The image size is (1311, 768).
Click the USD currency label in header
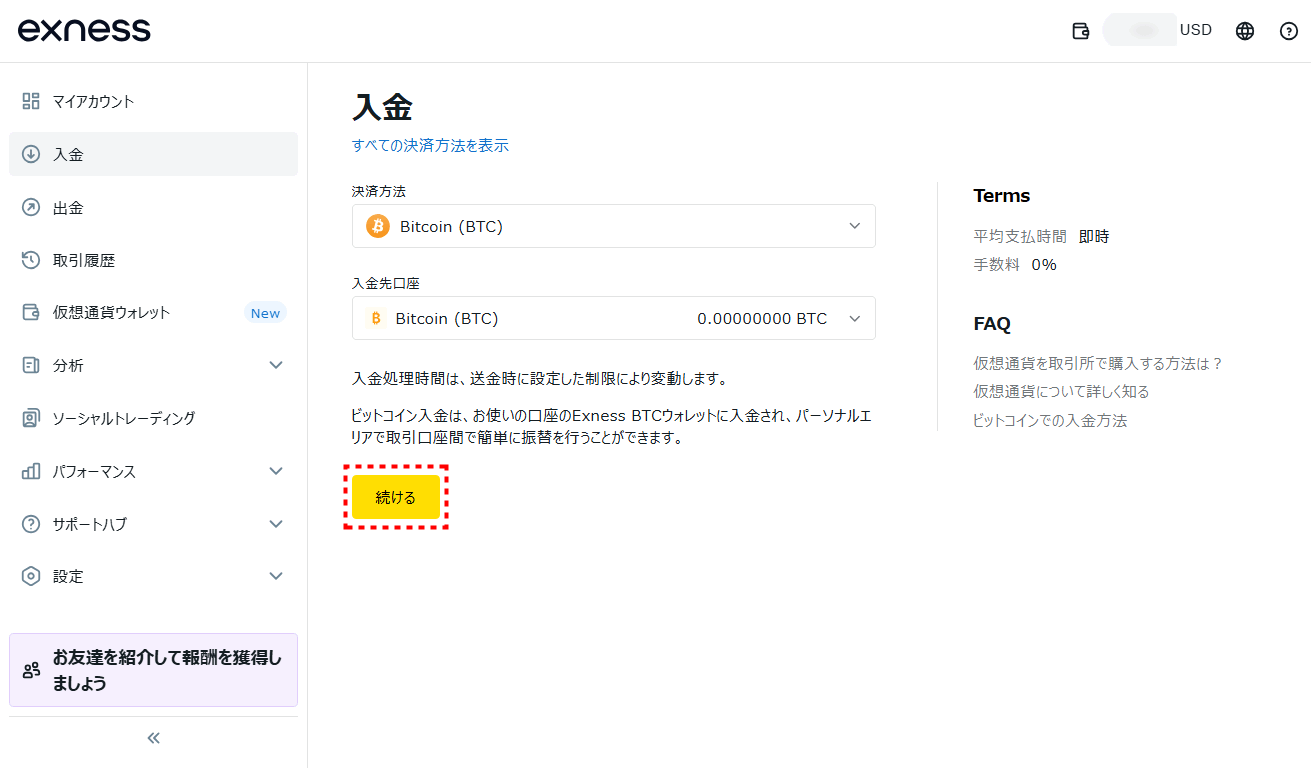[1196, 30]
